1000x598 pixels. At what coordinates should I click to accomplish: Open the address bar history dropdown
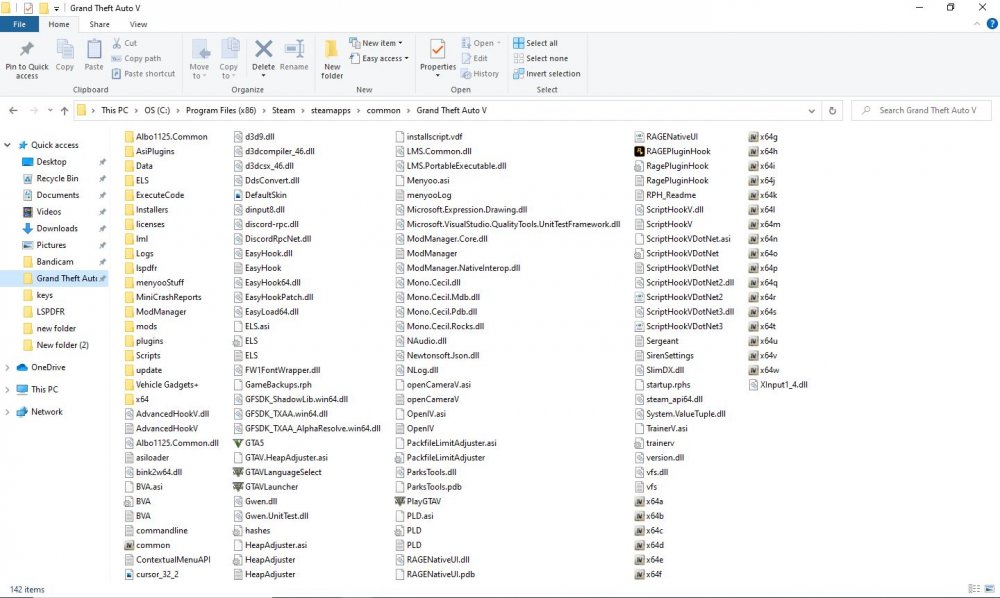(811, 110)
